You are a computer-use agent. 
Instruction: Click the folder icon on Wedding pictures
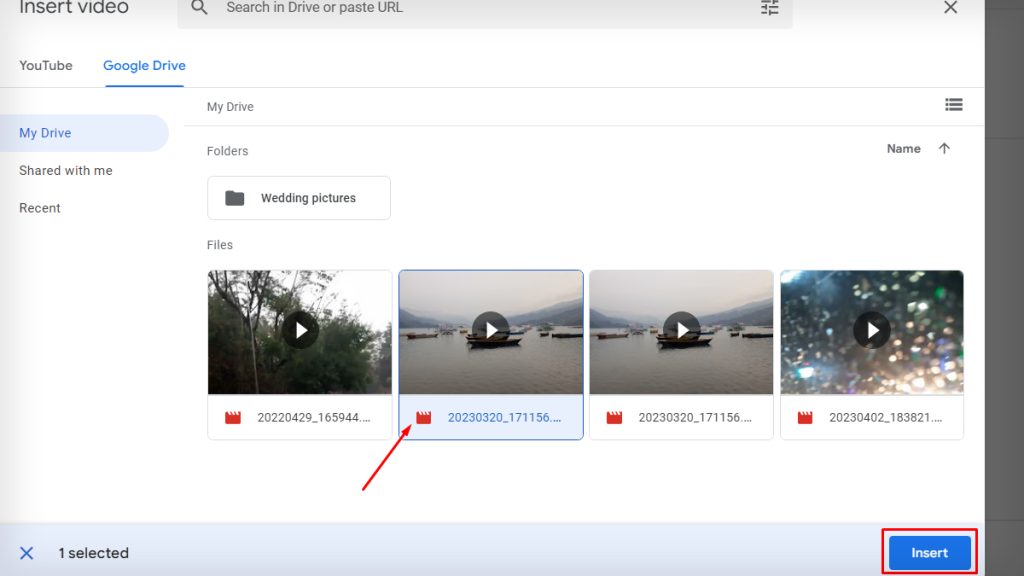click(x=233, y=197)
